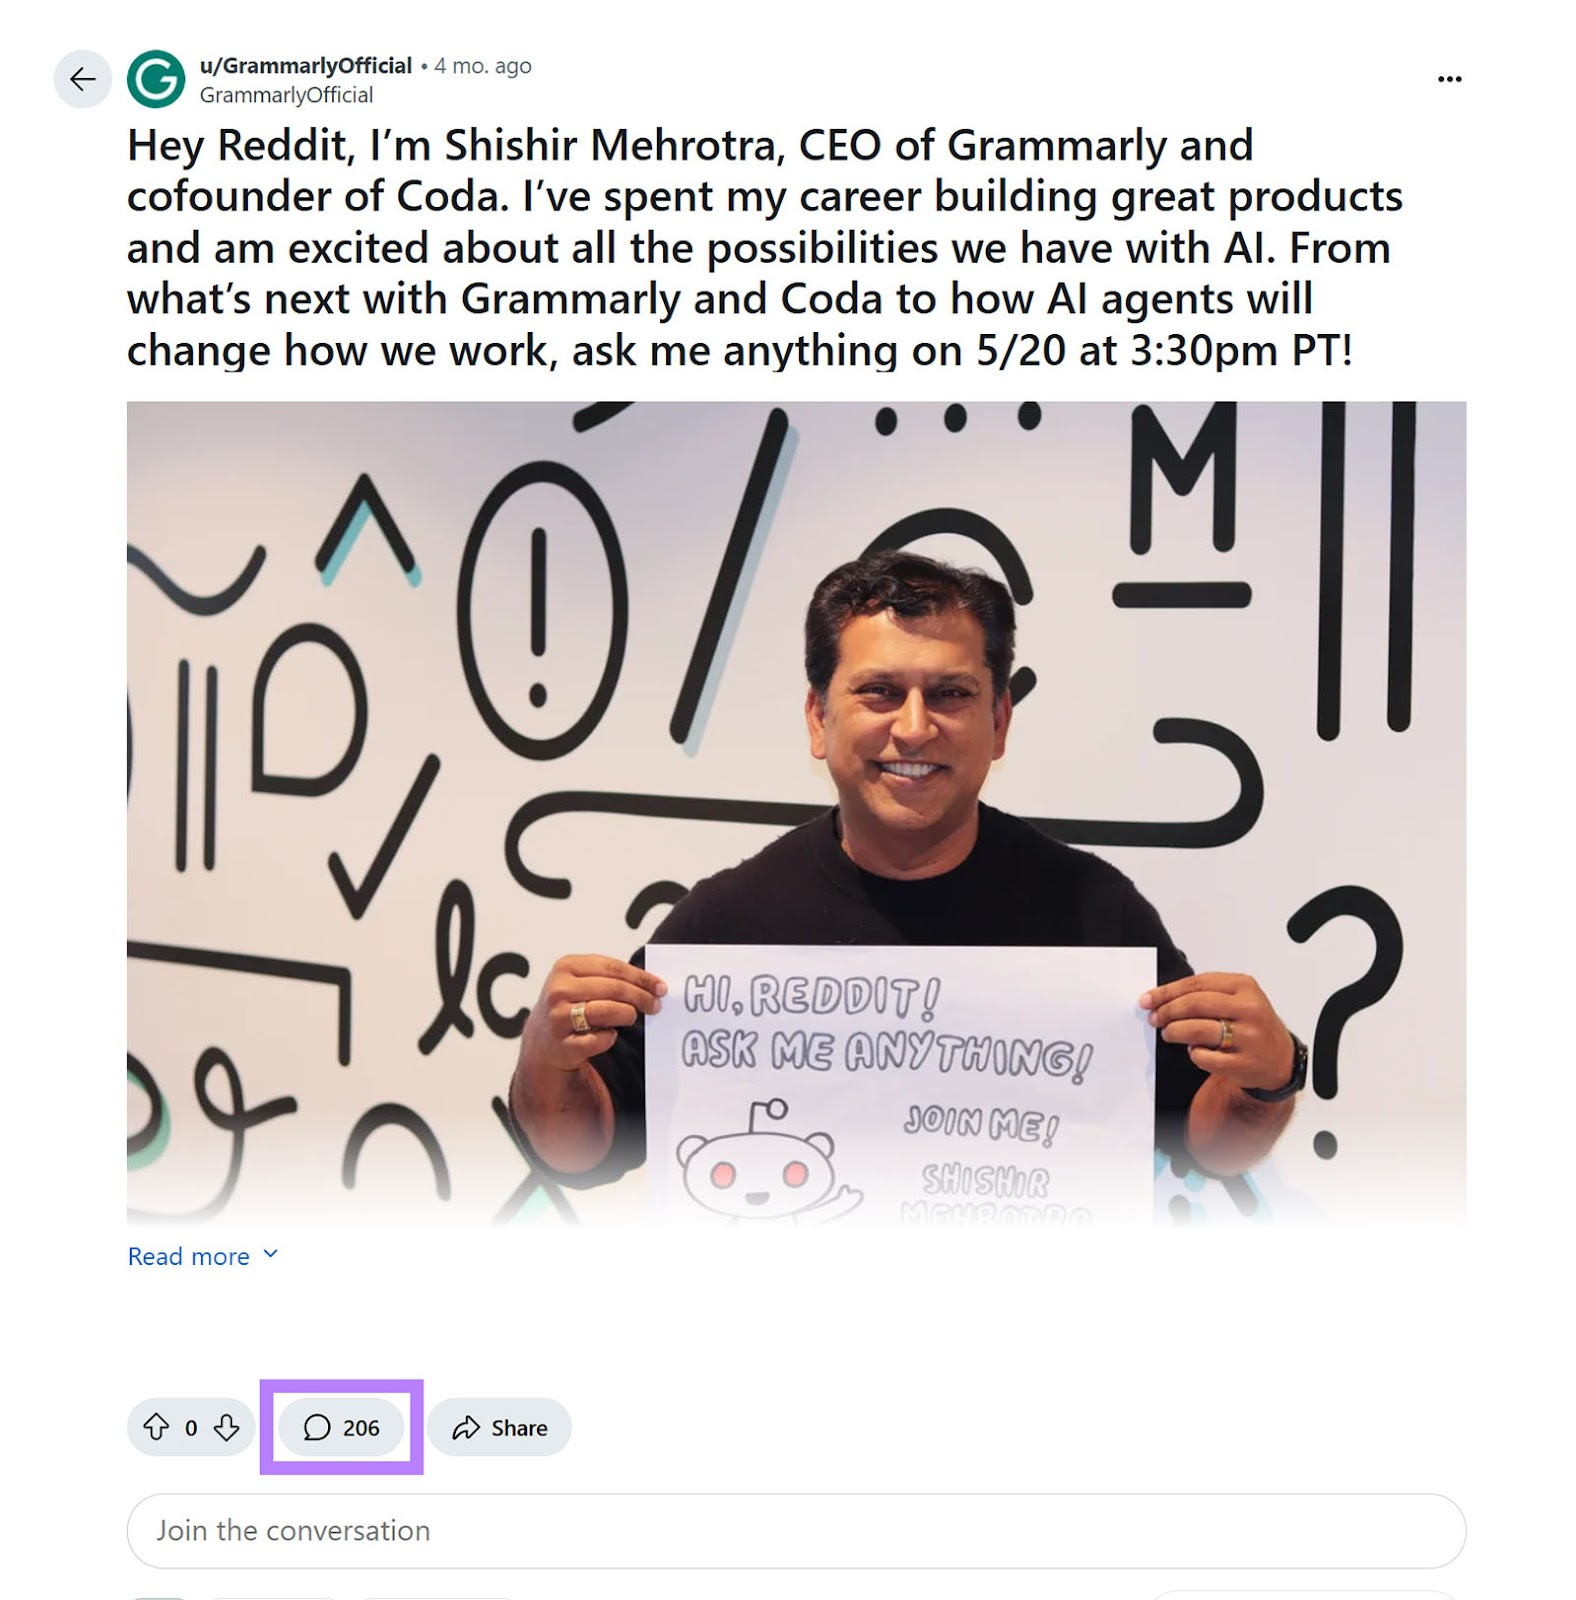Image resolution: width=1576 pixels, height=1600 pixels.
Task: Expand the Read more chevron
Action: [270, 1254]
